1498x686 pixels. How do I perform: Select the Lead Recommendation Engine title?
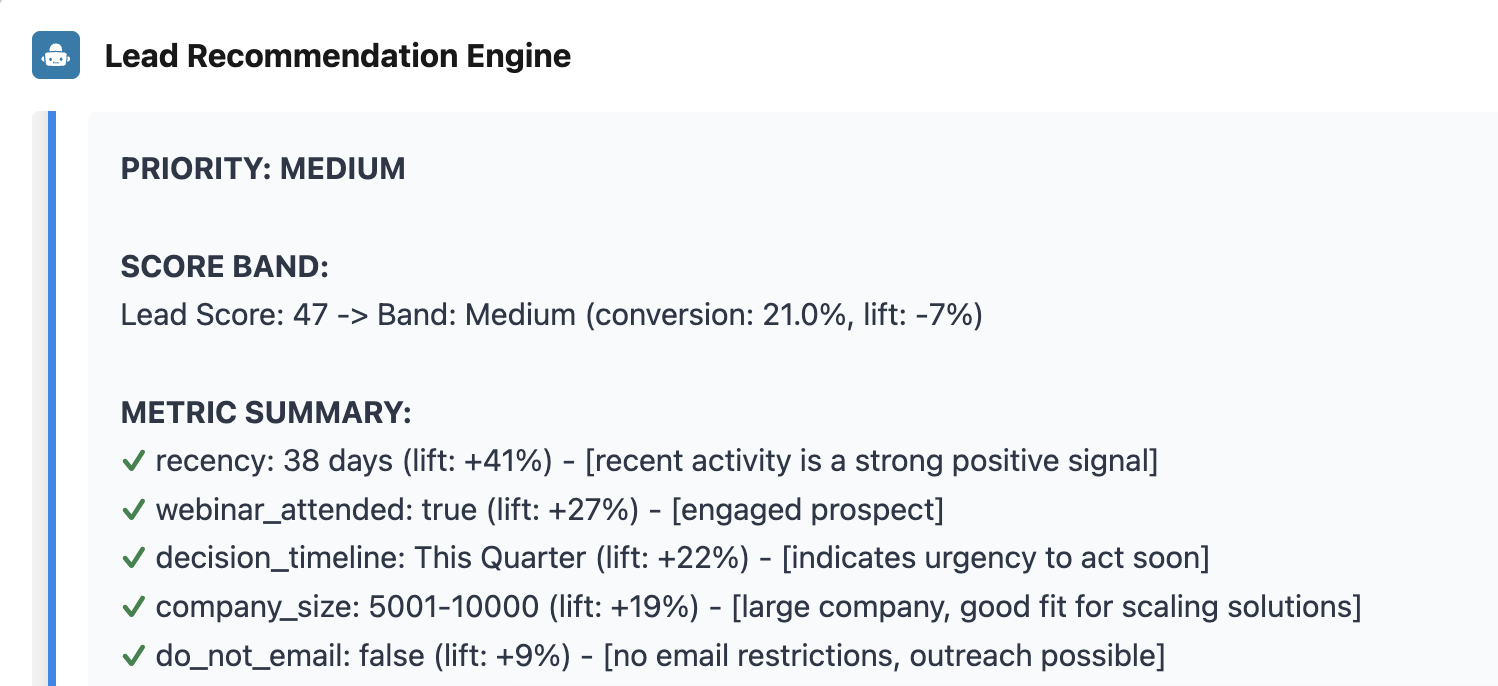[x=338, y=56]
